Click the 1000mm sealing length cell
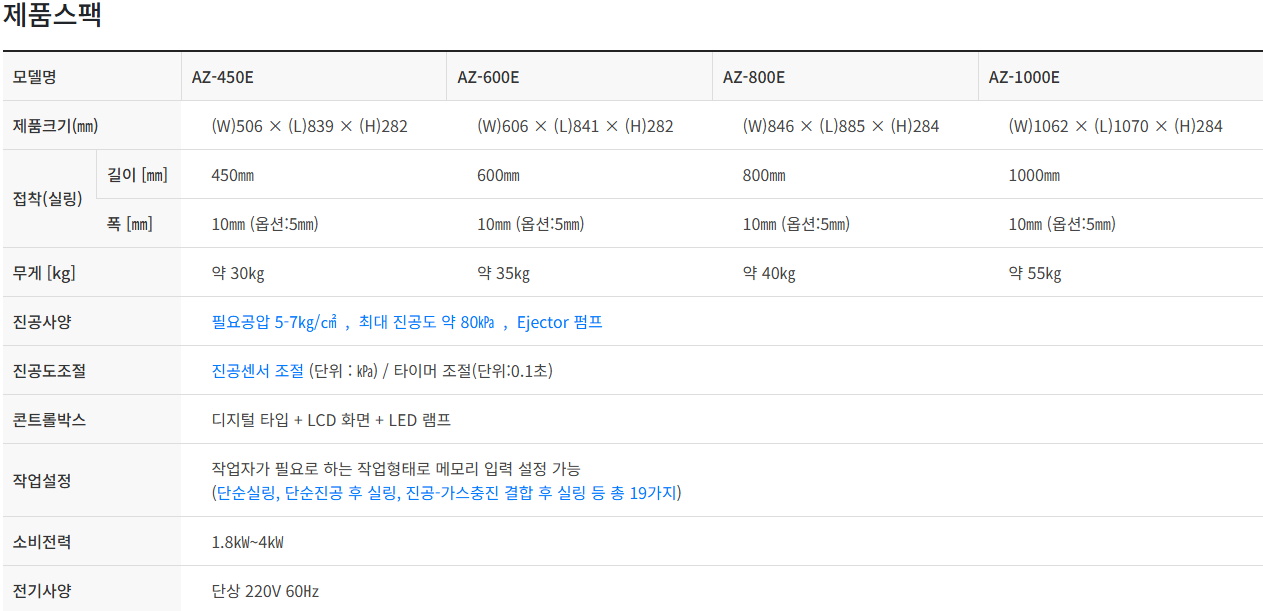 1034,175
